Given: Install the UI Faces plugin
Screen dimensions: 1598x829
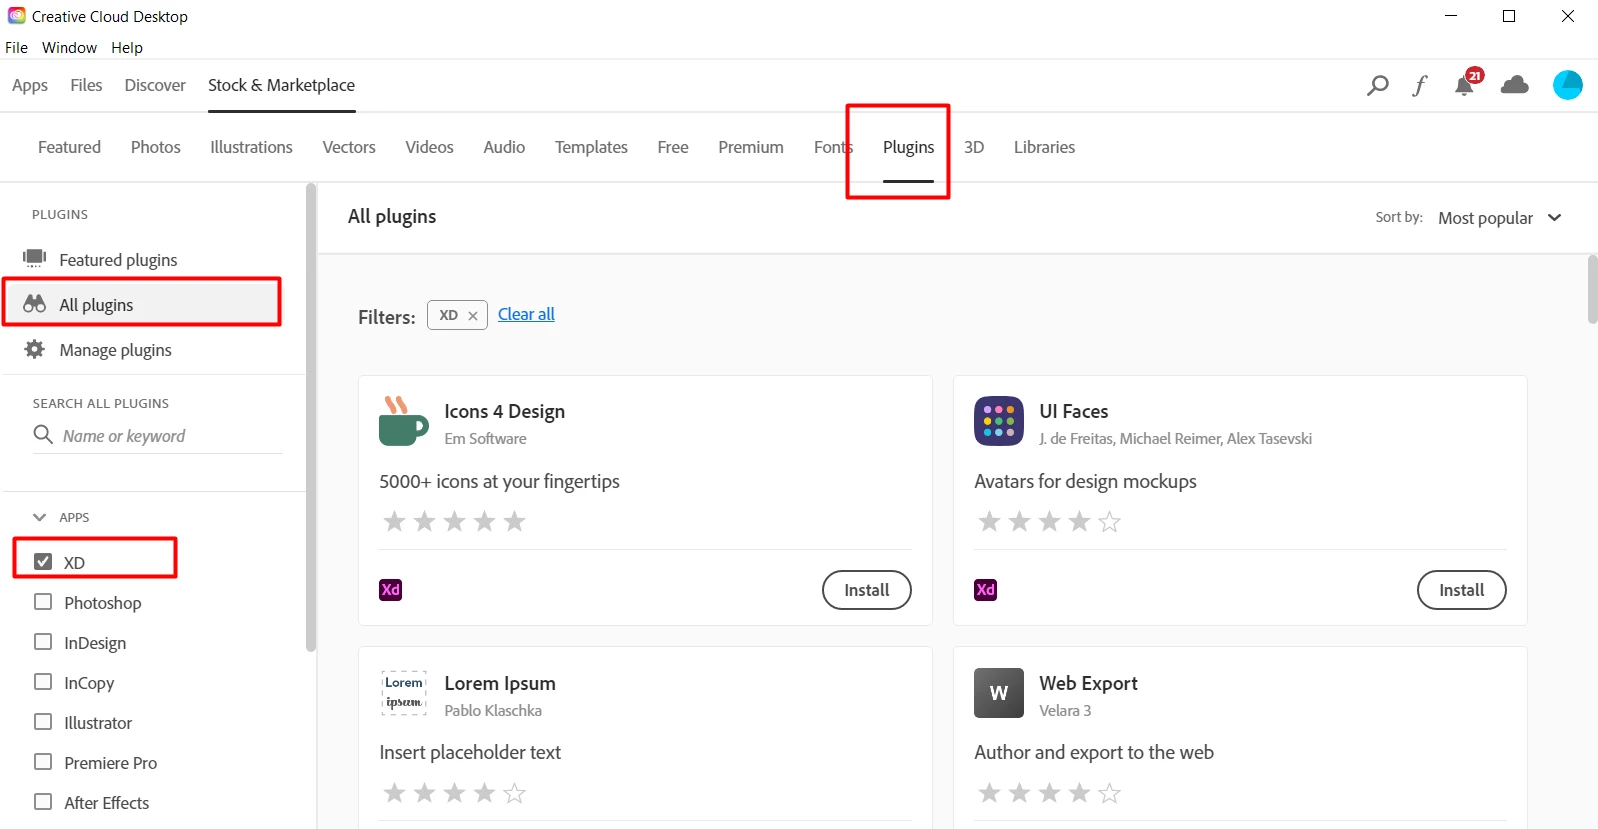Looking at the screenshot, I should 1461,590.
